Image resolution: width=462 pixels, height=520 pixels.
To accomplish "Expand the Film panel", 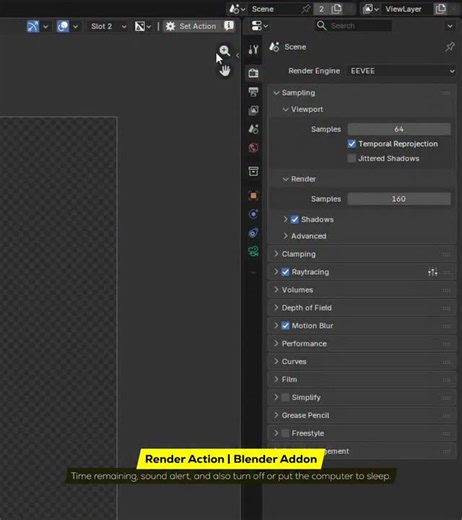I will [x=276, y=379].
